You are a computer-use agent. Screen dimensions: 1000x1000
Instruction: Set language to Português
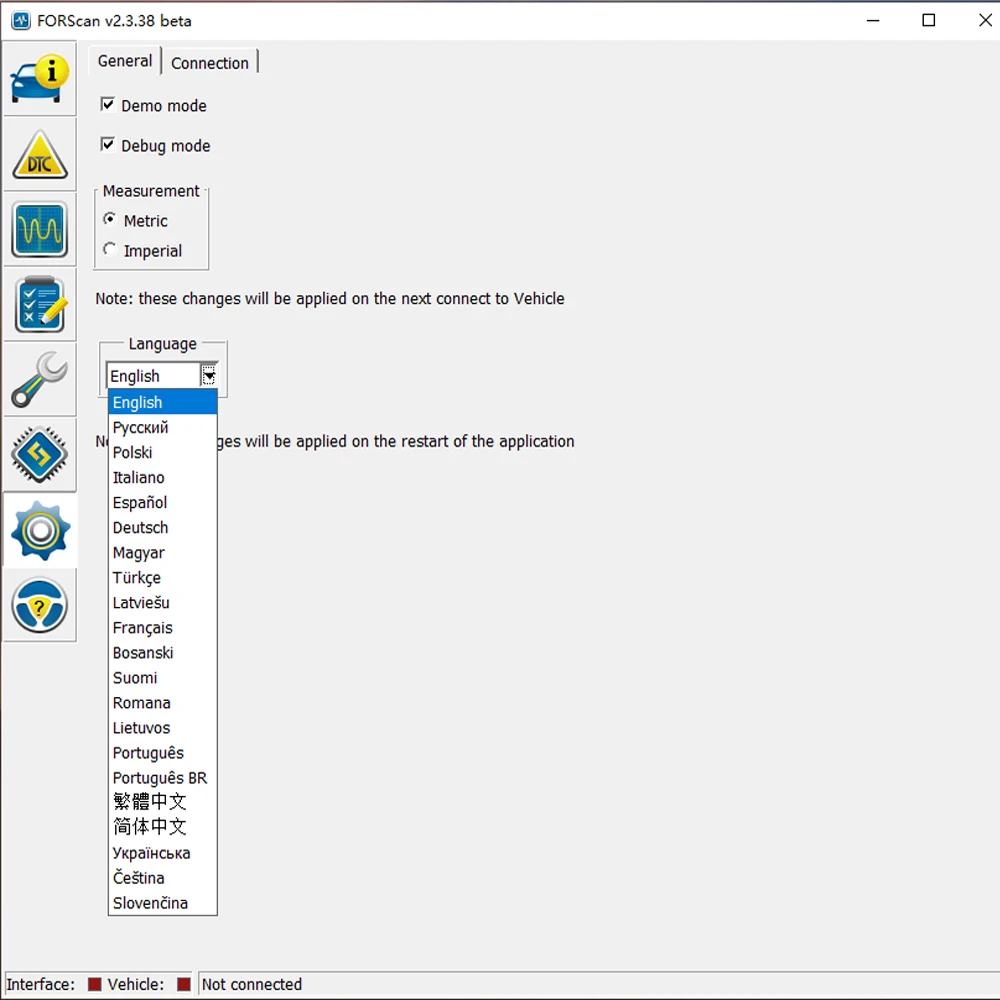[x=163, y=753]
